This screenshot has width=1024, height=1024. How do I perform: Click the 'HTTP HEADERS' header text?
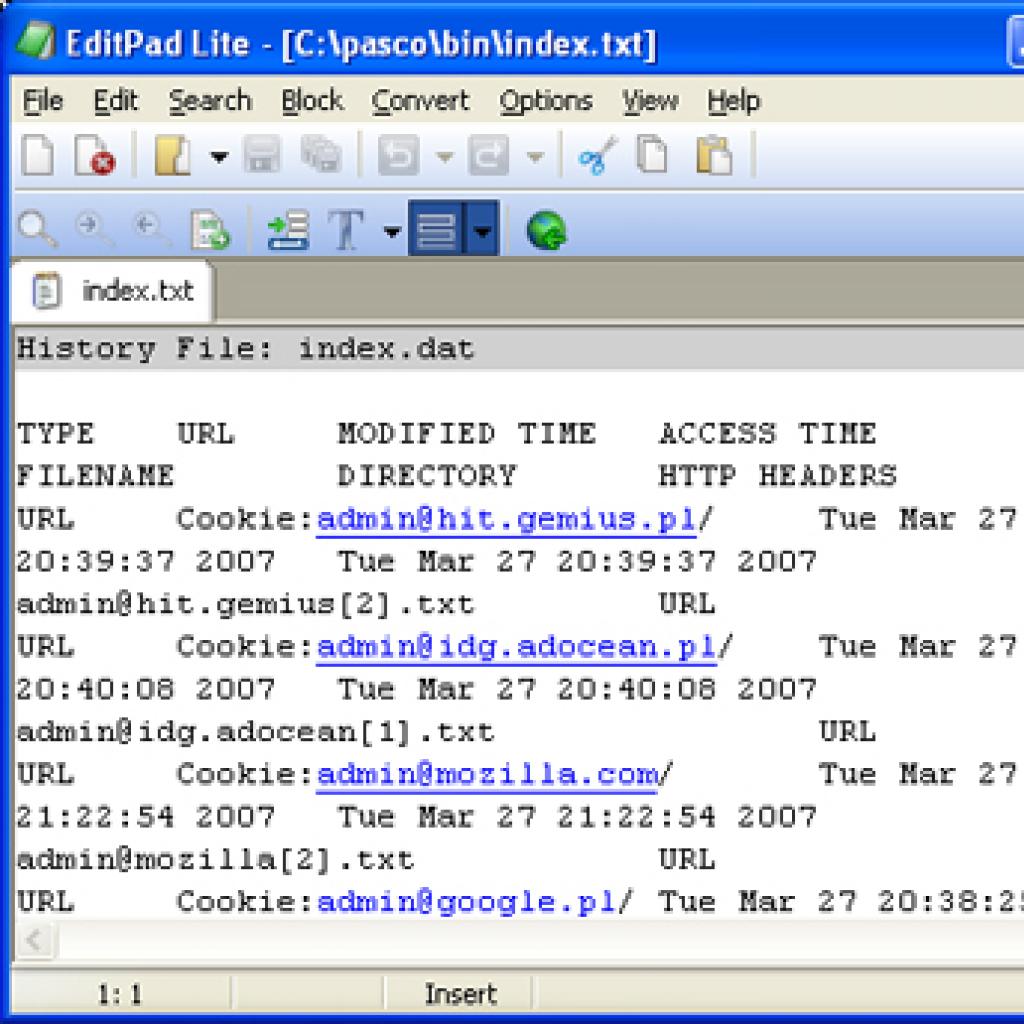click(777, 475)
